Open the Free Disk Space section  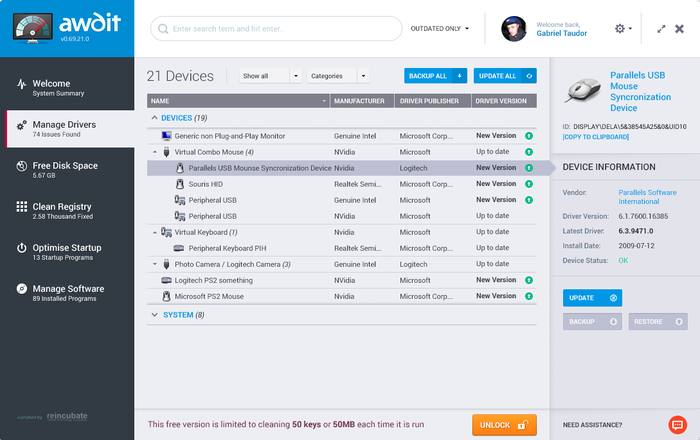tap(67, 170)
